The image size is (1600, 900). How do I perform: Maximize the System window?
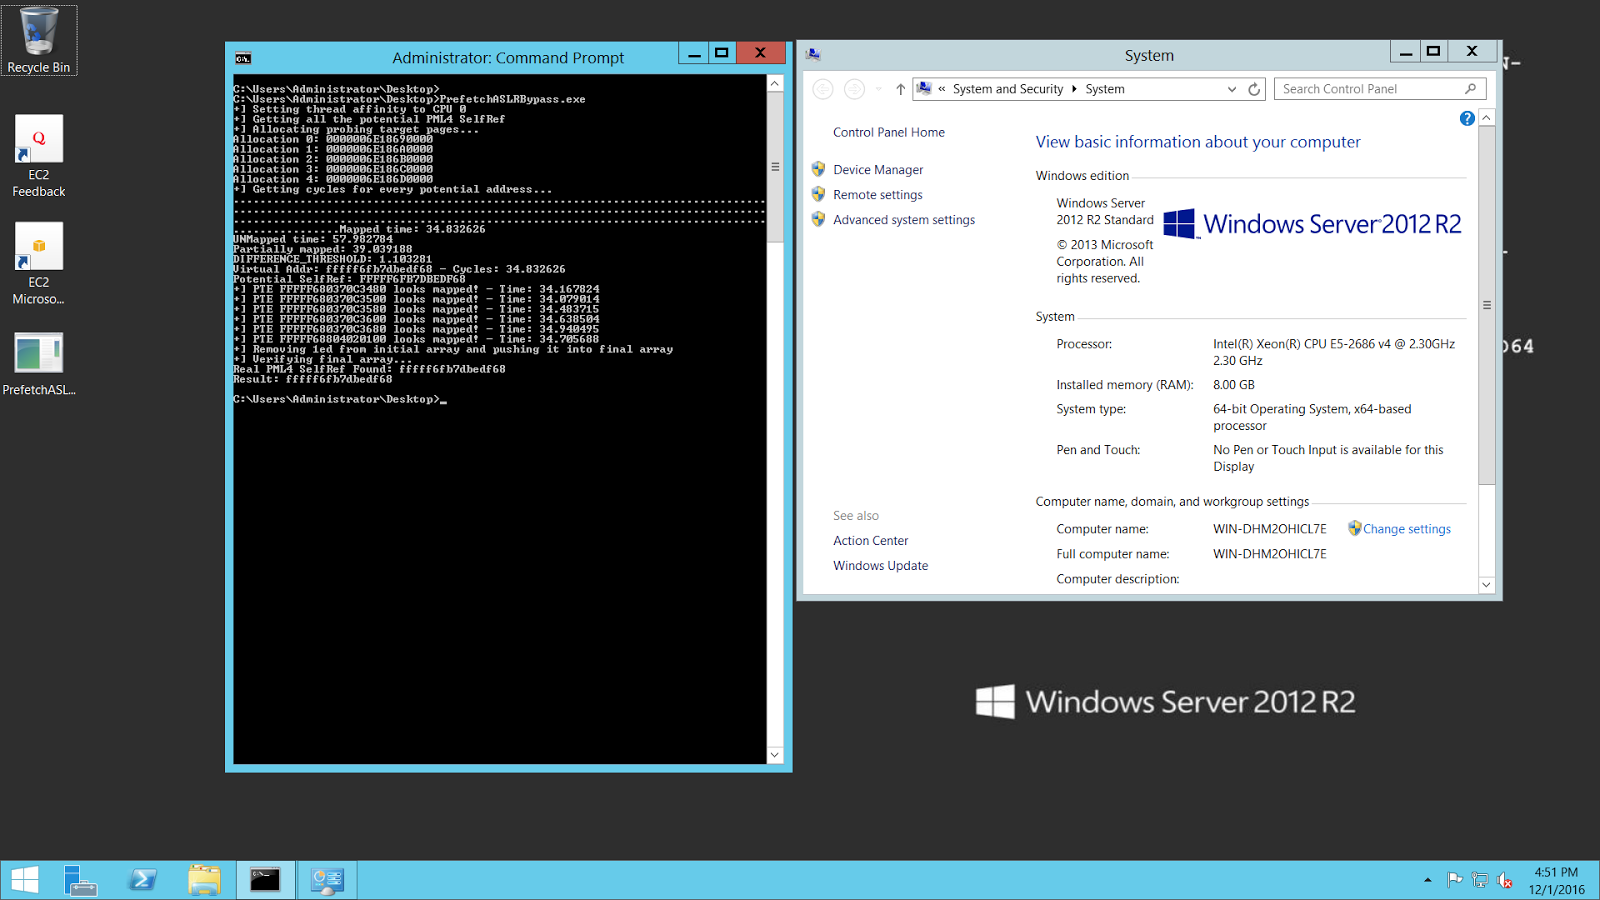[x=1433, y=51]
